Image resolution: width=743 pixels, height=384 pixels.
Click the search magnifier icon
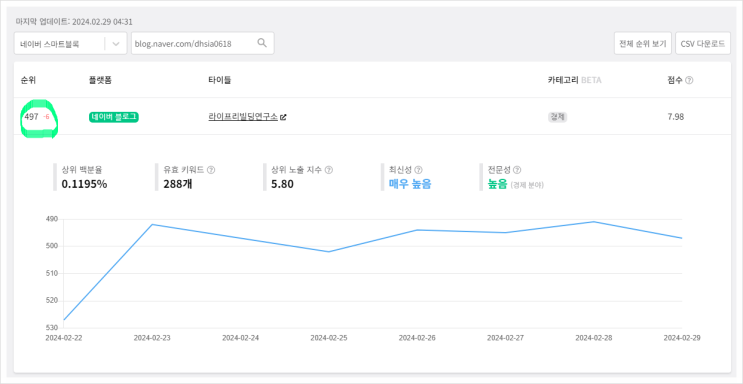click(x=262, y=43)
